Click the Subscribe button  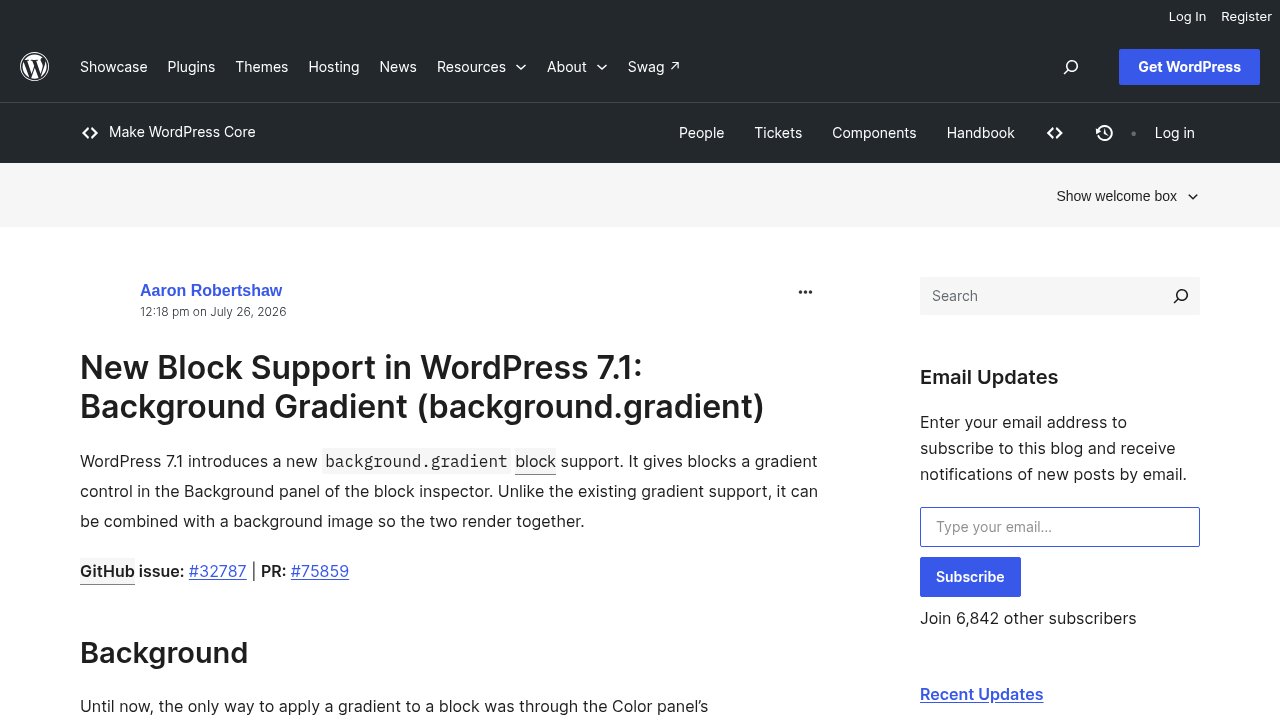click(970, 577)
